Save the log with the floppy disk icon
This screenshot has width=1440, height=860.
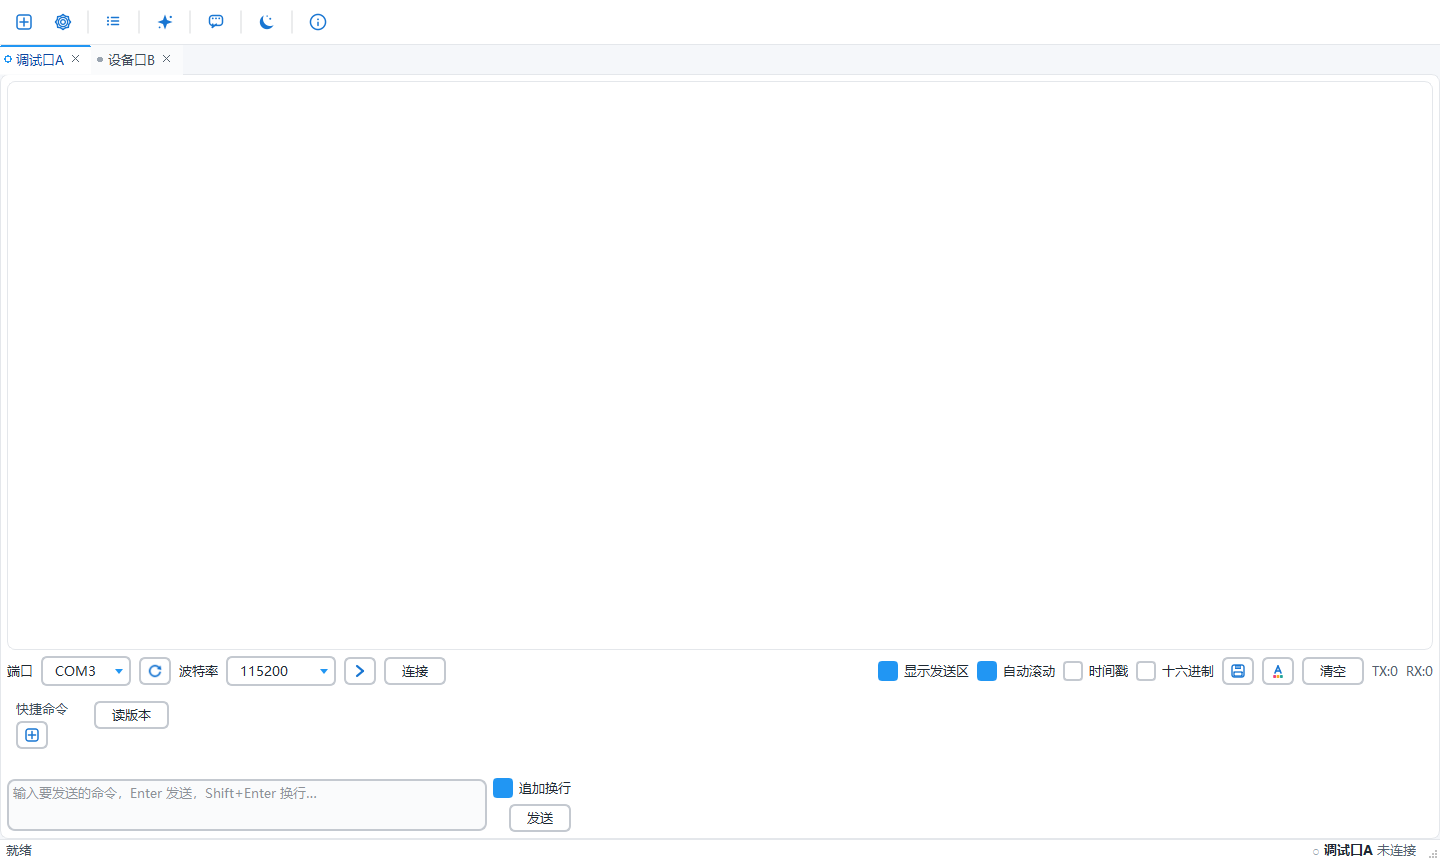(x=1238, y=671)
